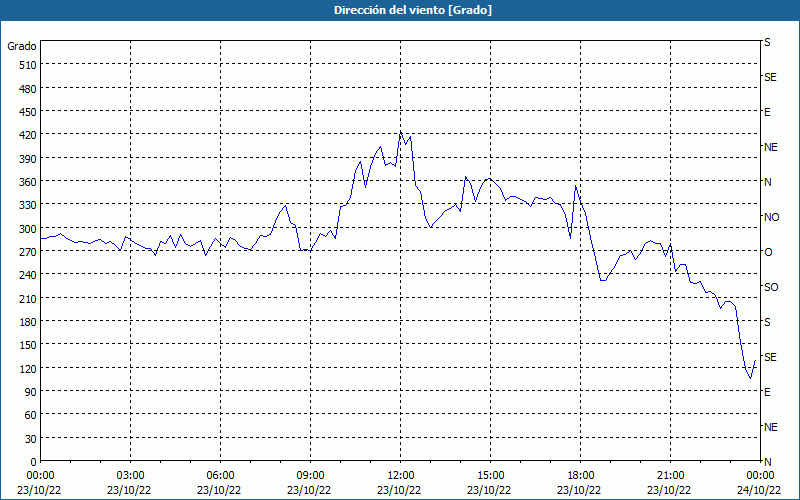
Task: Click the 300 y-axis value
Action: pyautogui.click(x=28, y=229)
